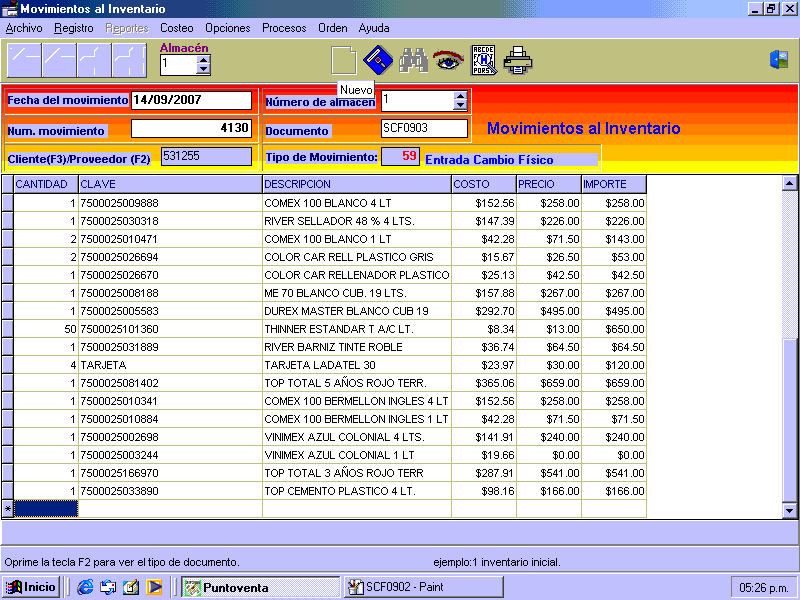
Task: Click the Documento field showing SCF0903
Action: tap(424, 129)
